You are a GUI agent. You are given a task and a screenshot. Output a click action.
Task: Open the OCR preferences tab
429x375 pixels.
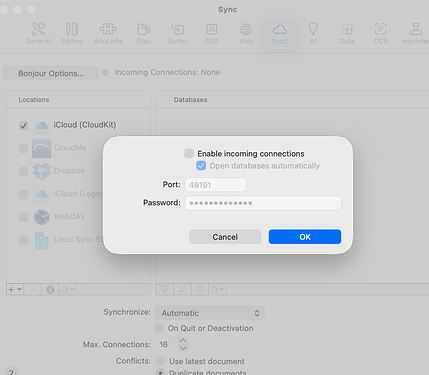(381, 34)
